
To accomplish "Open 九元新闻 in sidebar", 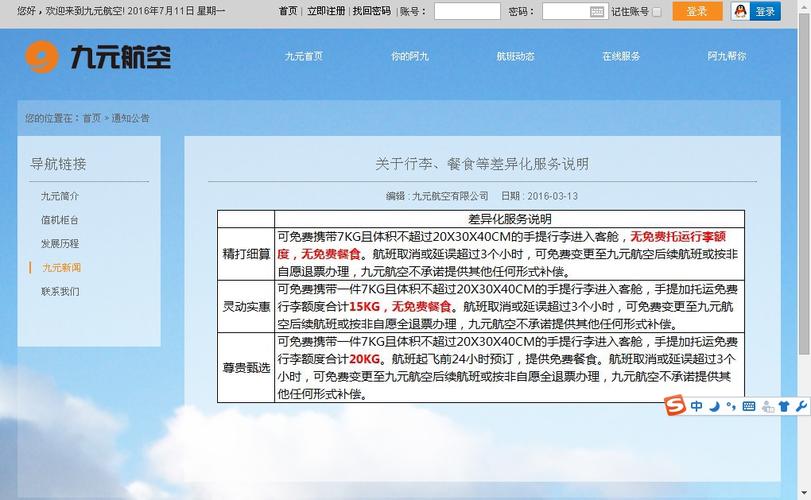I will [61, 267].
